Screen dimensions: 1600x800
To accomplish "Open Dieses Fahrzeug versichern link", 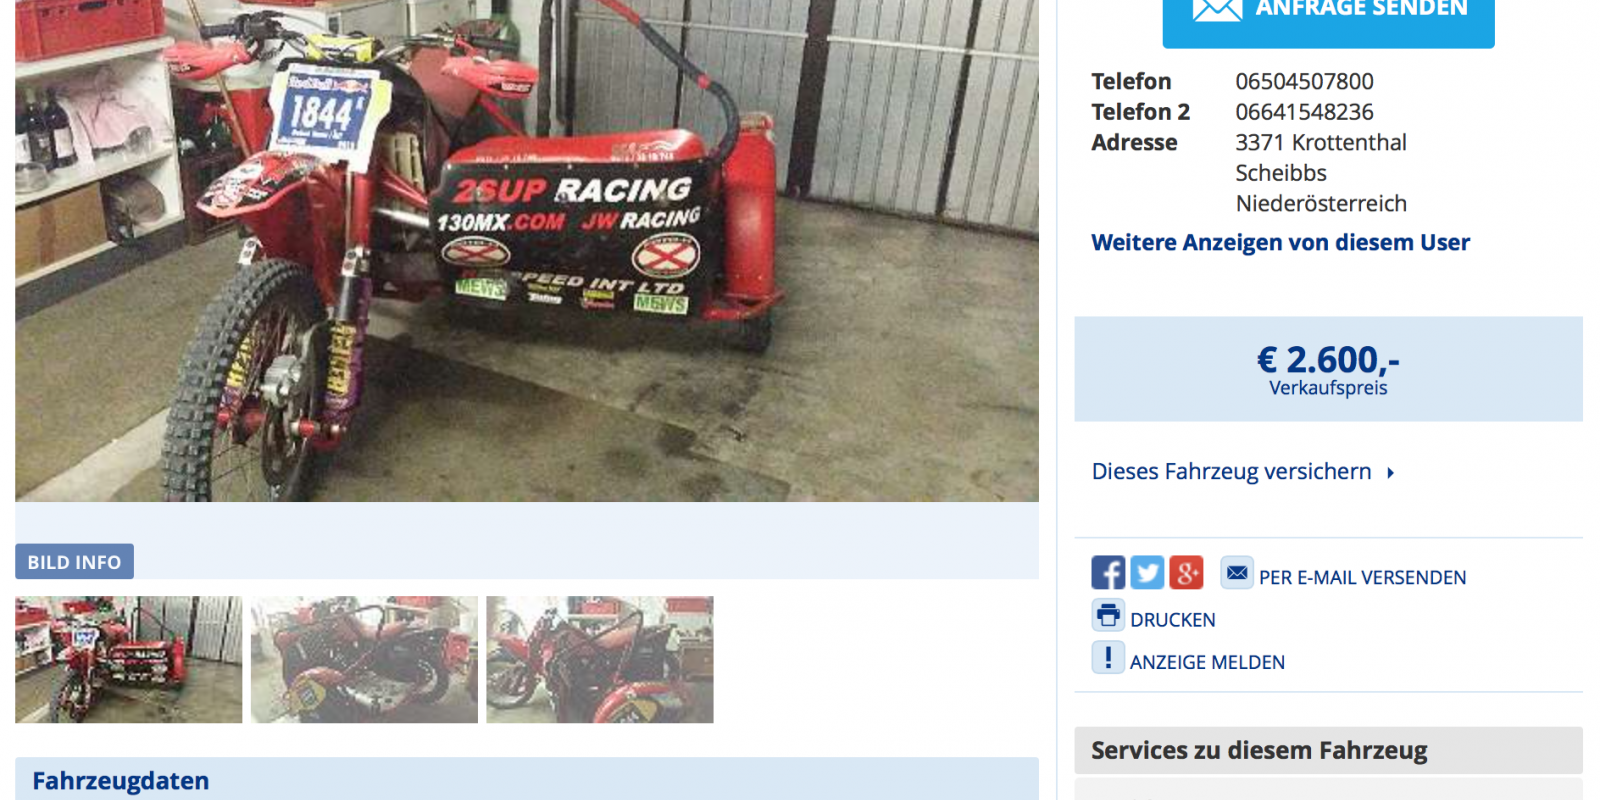I will [x=1231, y=472].
